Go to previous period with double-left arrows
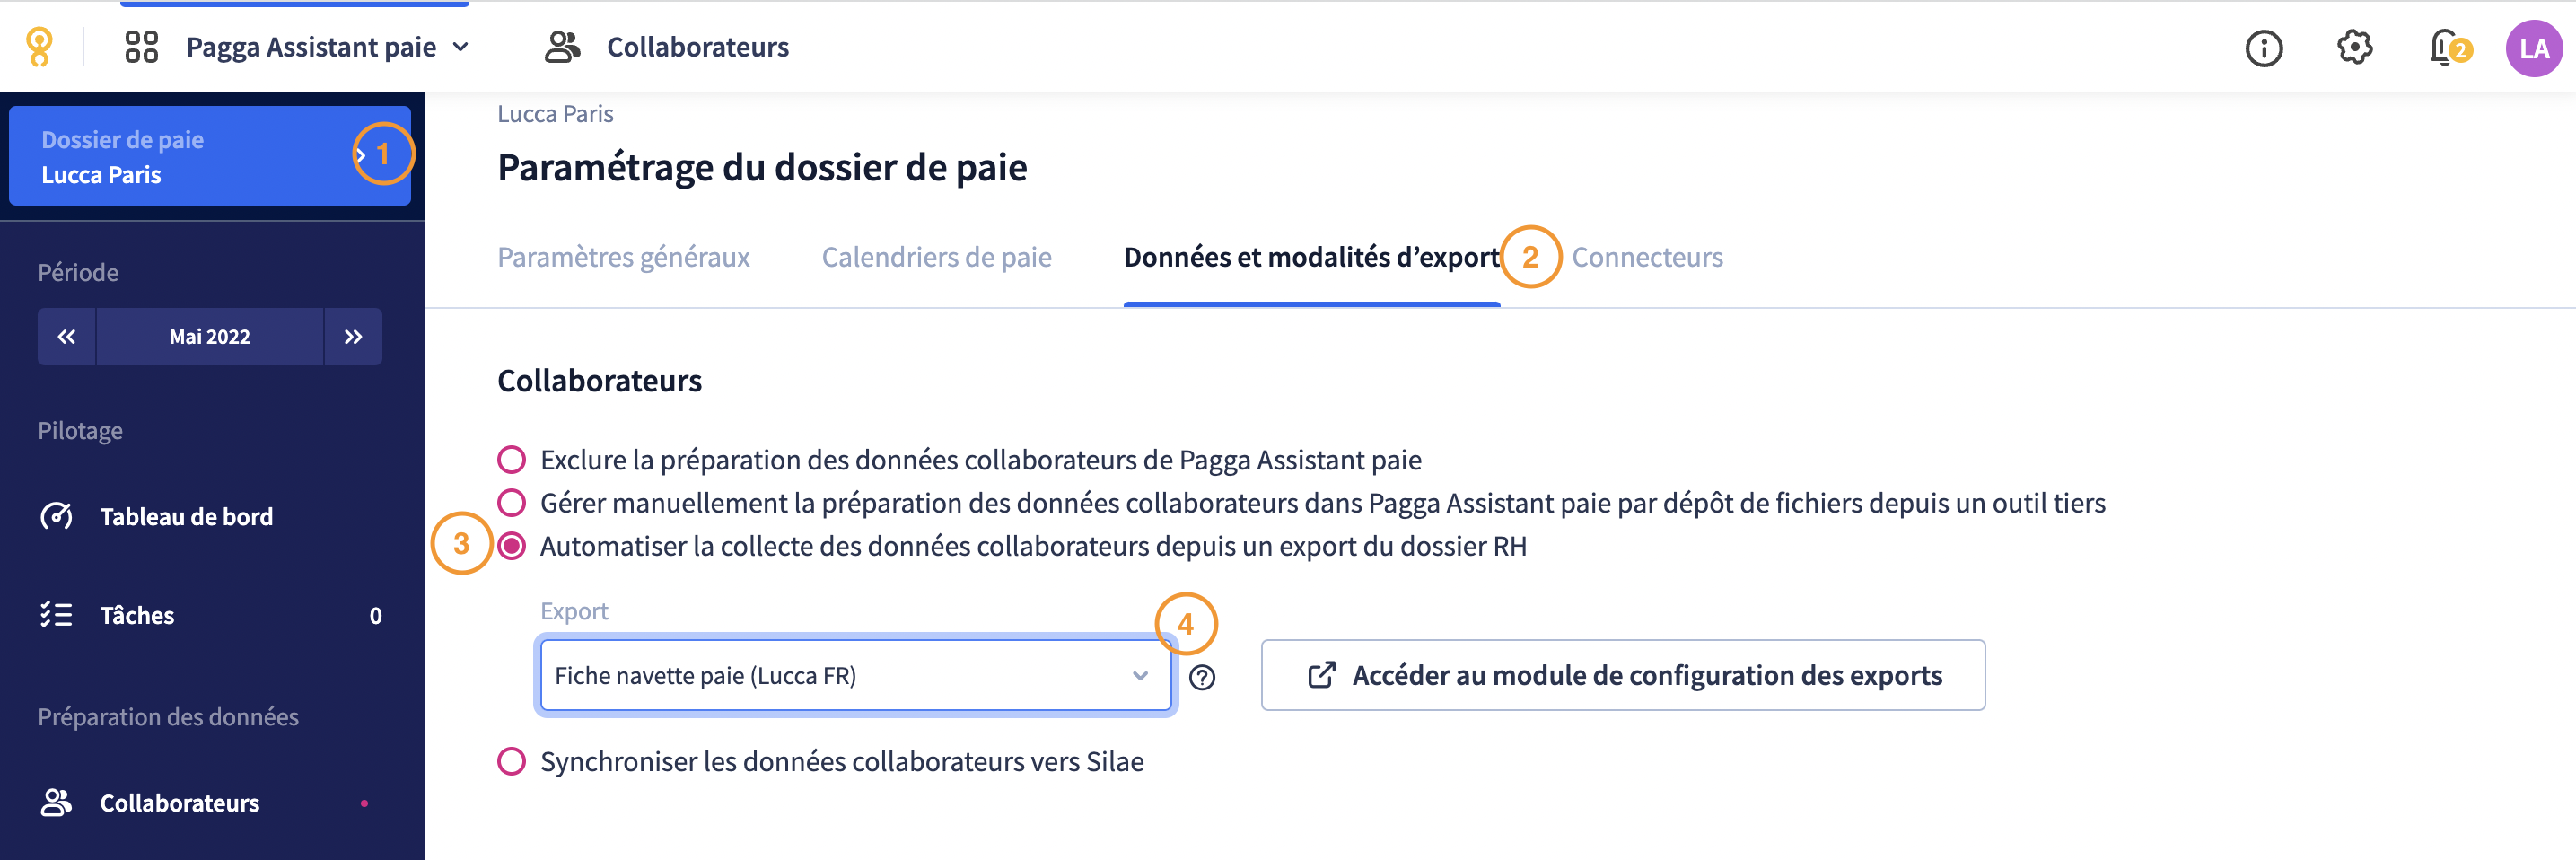The width and height of the screenshot is (2576, 860). pyautogui.click(x=66, y=337)
